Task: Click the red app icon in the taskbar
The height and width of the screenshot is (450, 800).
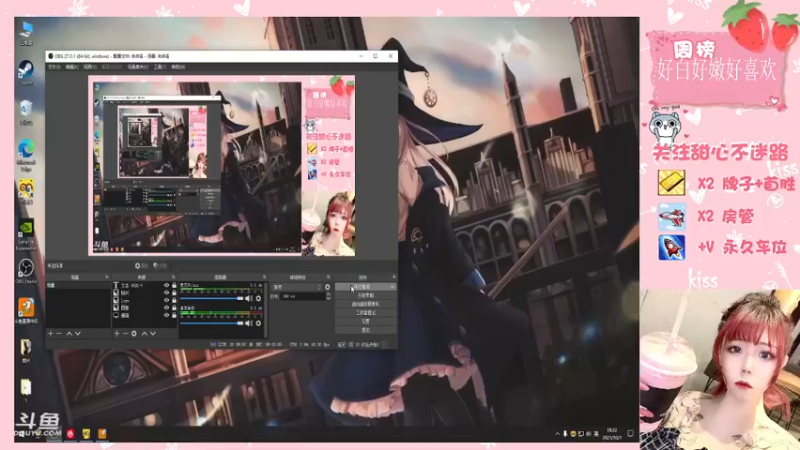Action: point(70,434)
